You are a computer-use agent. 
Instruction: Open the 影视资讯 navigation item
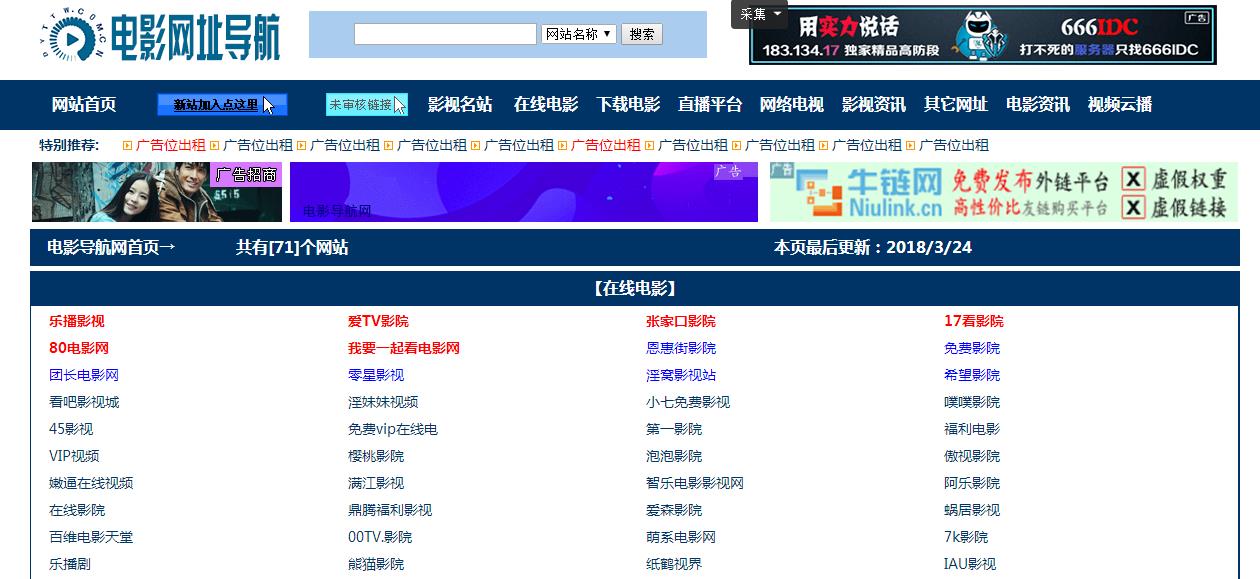tap(874, 104)
